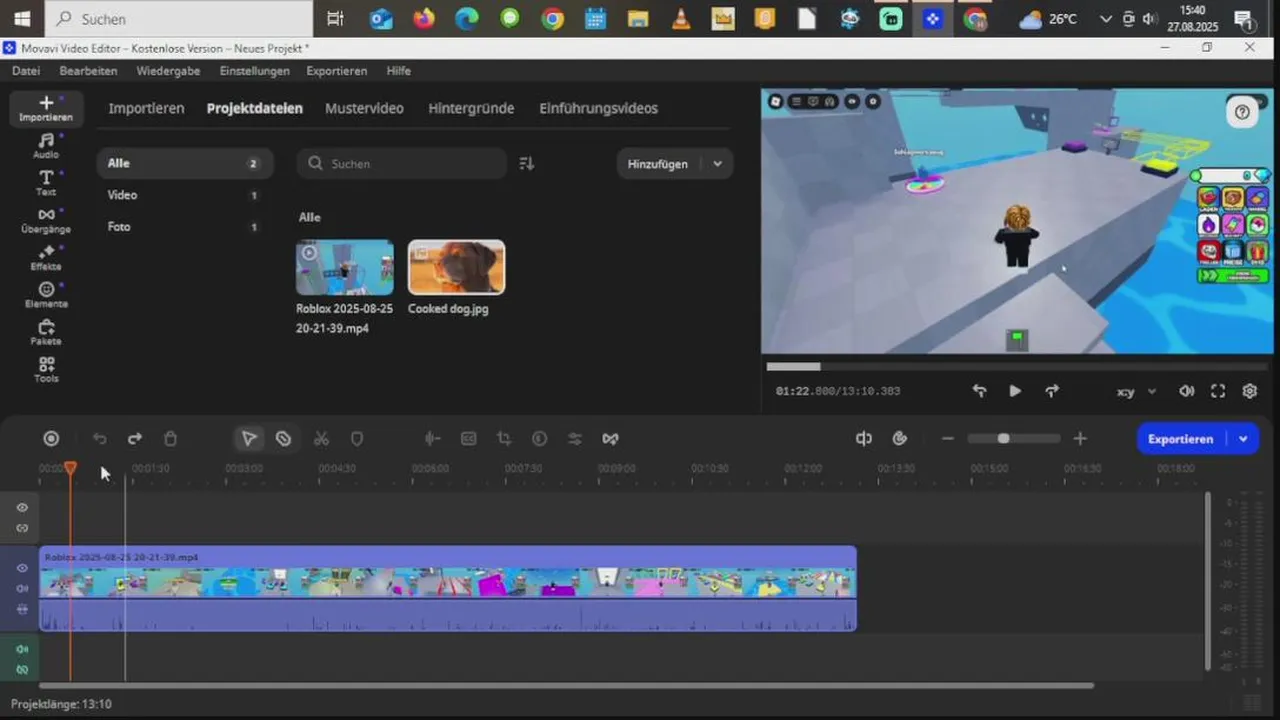Switch to the Importieren tab

pos(146,108)
